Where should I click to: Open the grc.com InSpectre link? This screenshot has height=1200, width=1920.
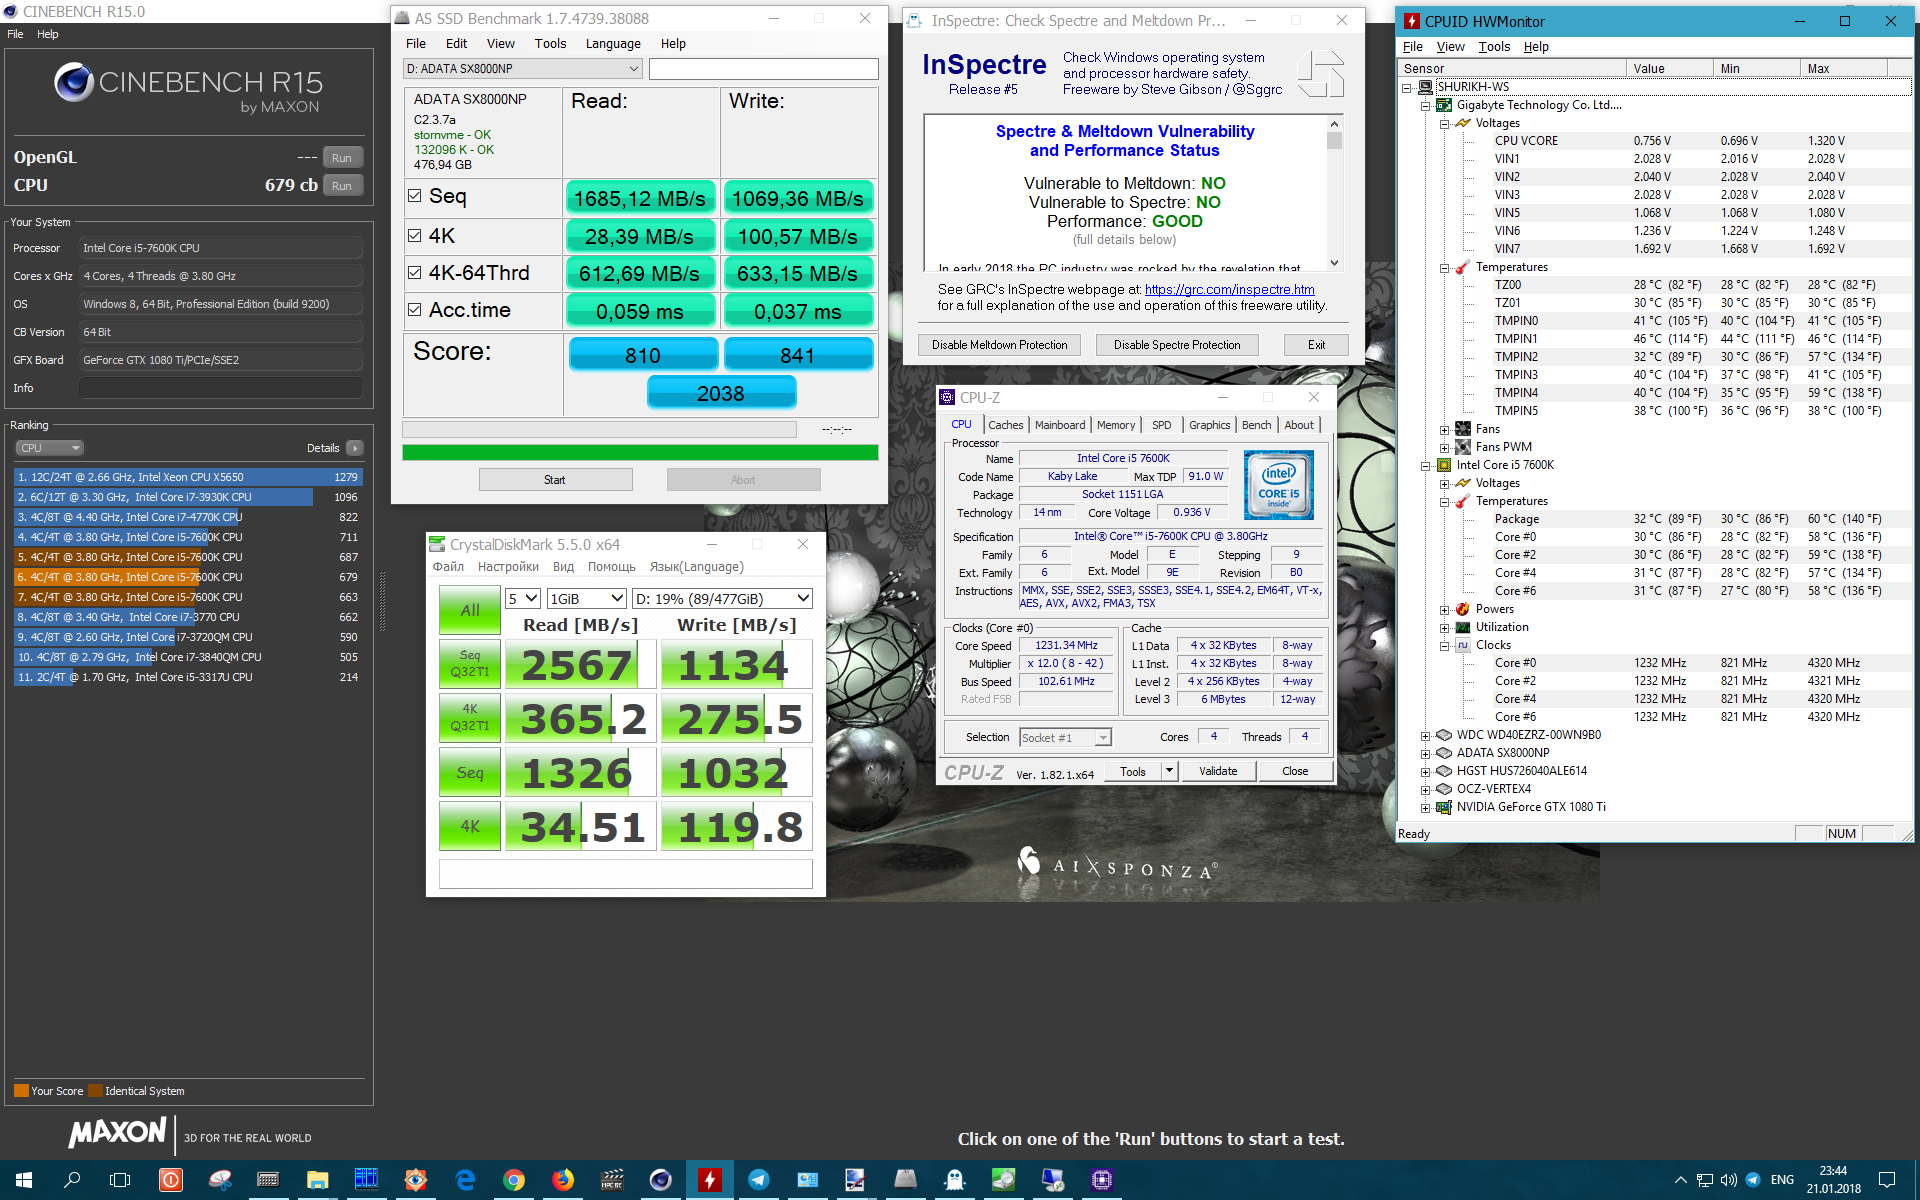point(1229,289)
